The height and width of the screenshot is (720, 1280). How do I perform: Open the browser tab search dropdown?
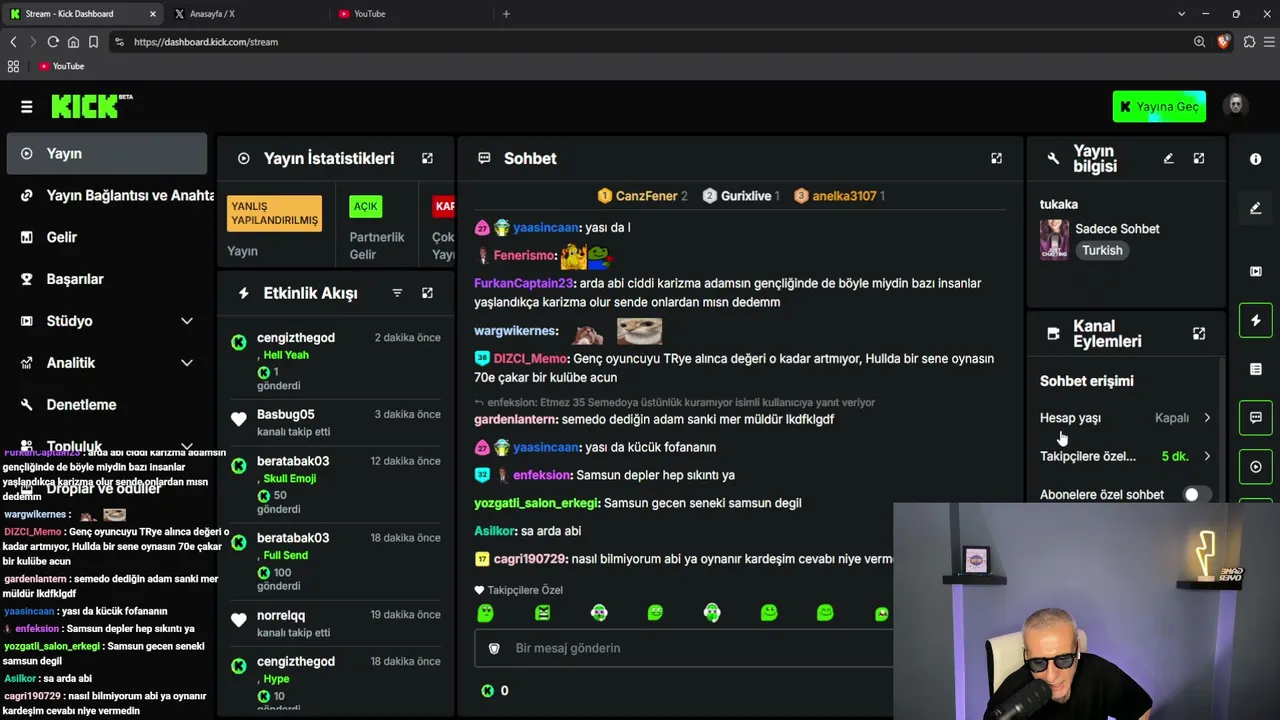coord(1181,14)
